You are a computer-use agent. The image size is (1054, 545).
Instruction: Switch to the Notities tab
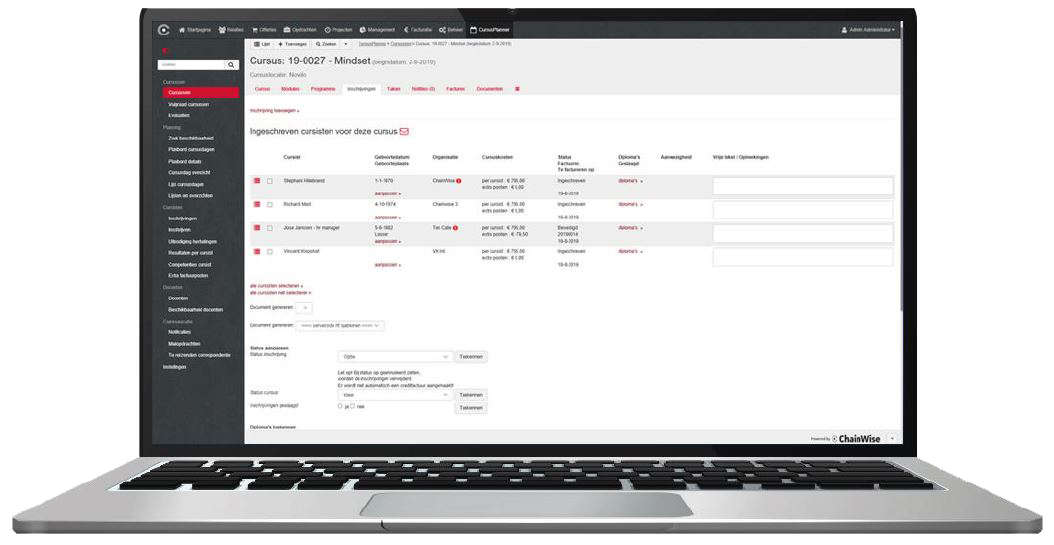pos(423,89)
